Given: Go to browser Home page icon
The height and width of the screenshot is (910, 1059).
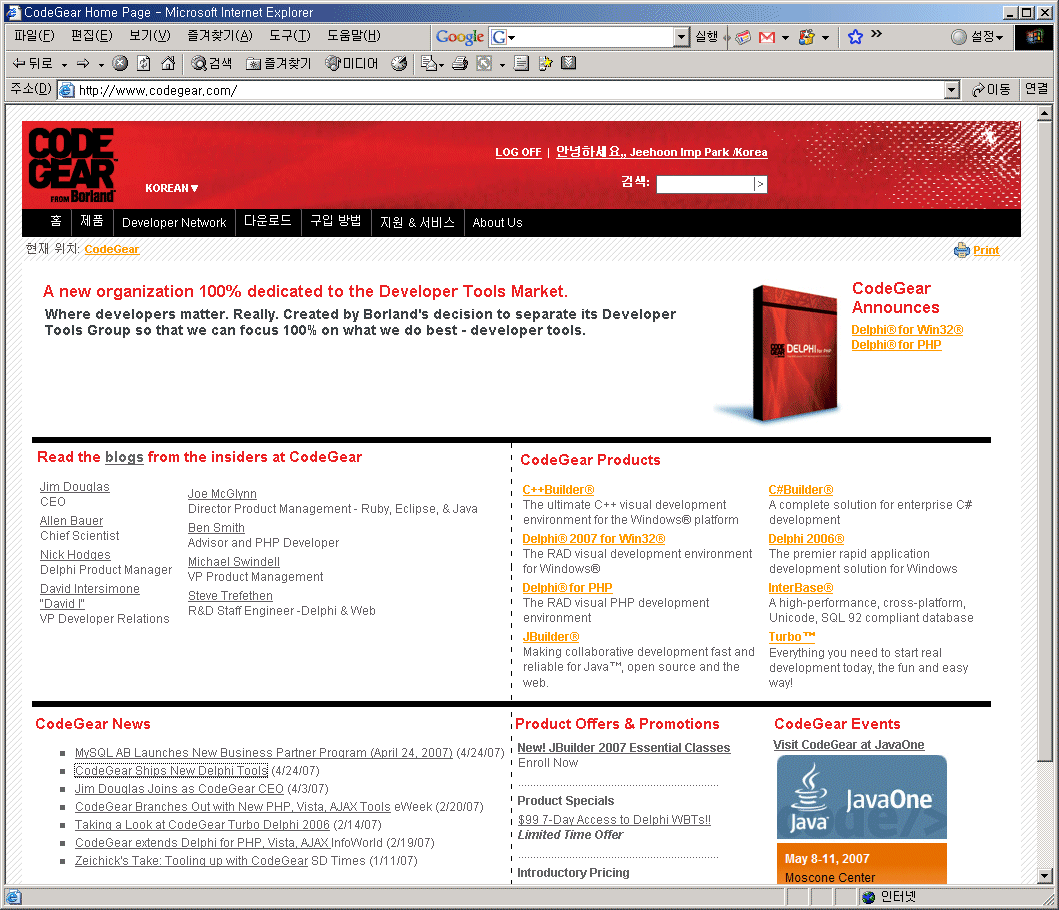Looking at the screenshot, I should tap(168, 64).
